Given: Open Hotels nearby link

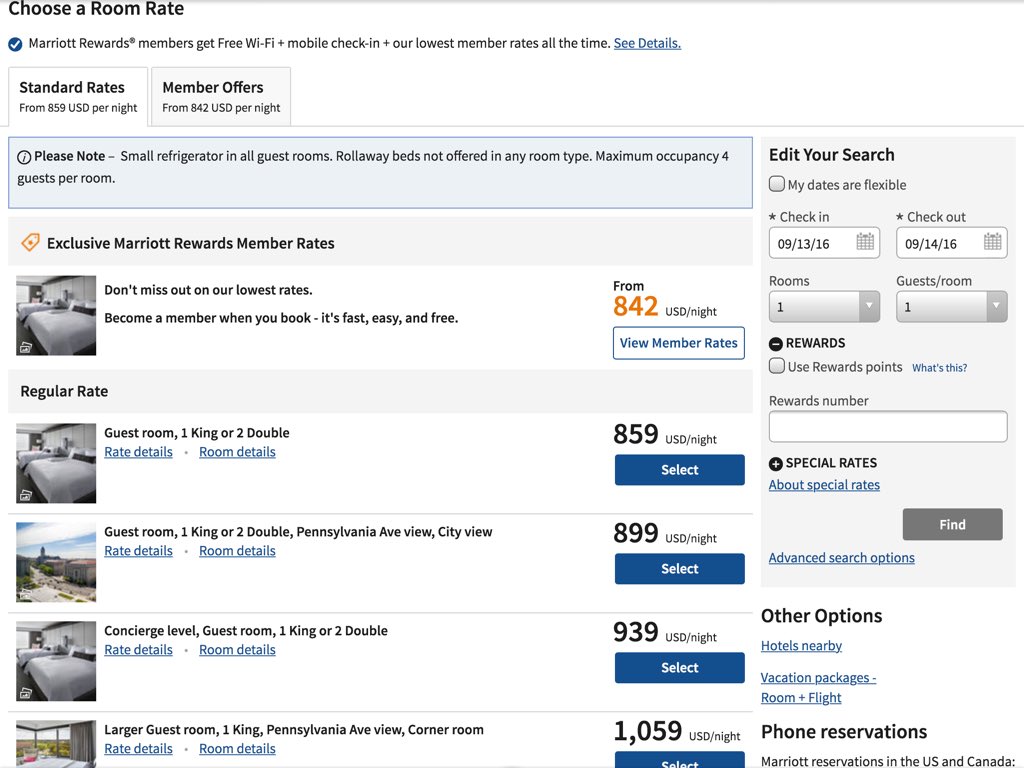Looking at the screenshot, I should point(801,645).
